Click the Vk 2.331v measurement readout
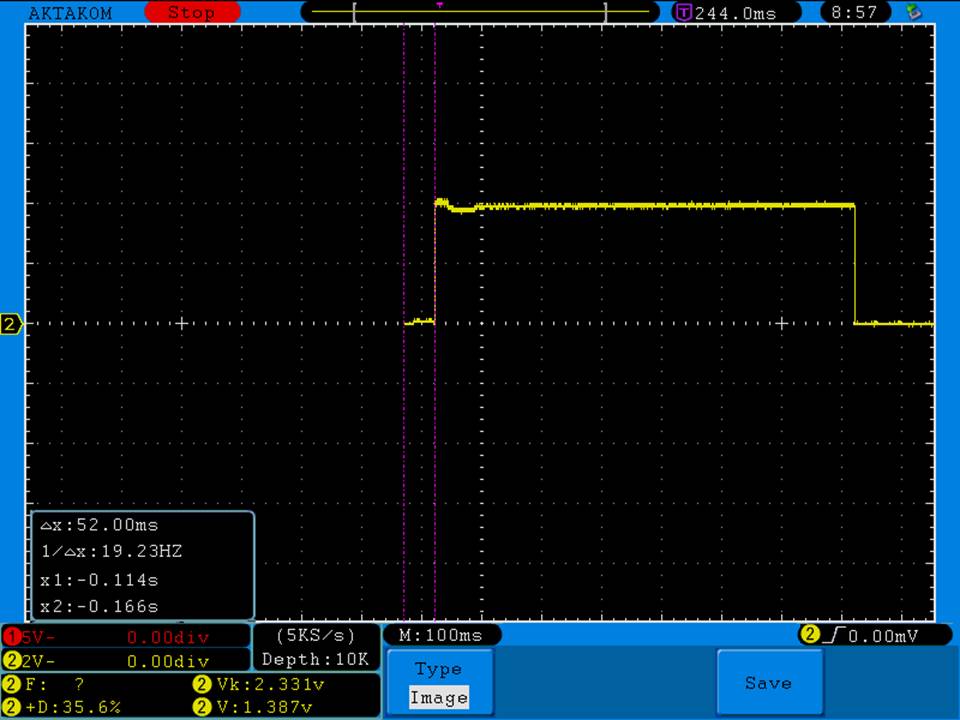The image size is (960, 720). click(261, 685)
